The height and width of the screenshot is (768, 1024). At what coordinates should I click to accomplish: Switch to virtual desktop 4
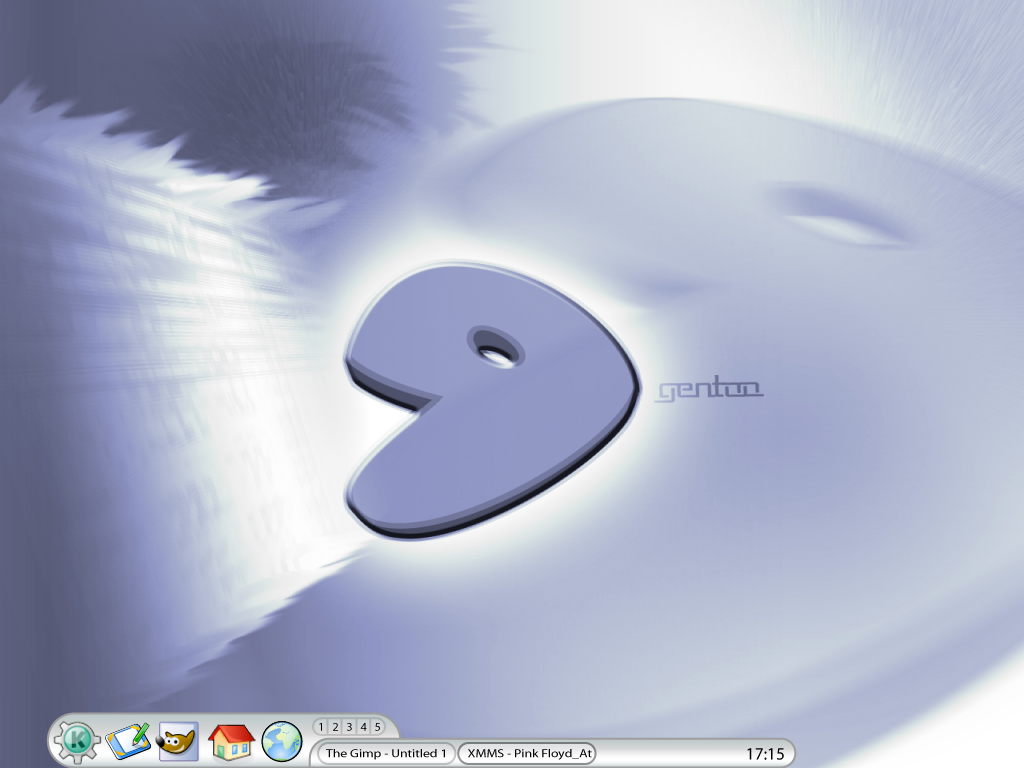point(364,727)
